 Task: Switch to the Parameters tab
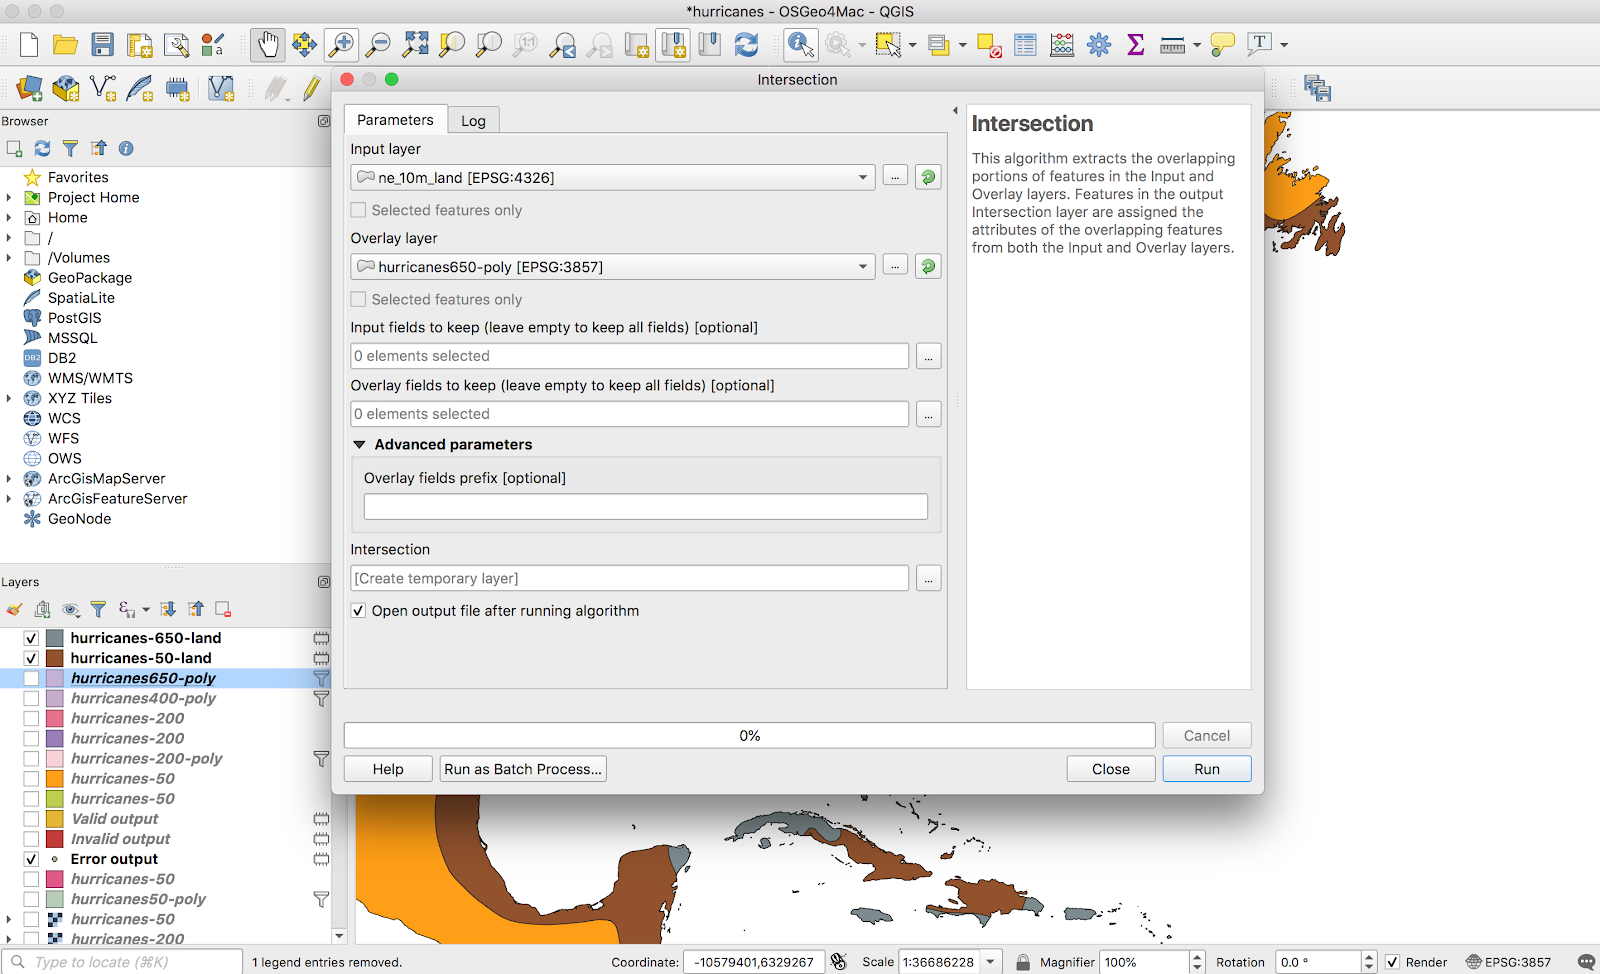(x=395, y=120)
